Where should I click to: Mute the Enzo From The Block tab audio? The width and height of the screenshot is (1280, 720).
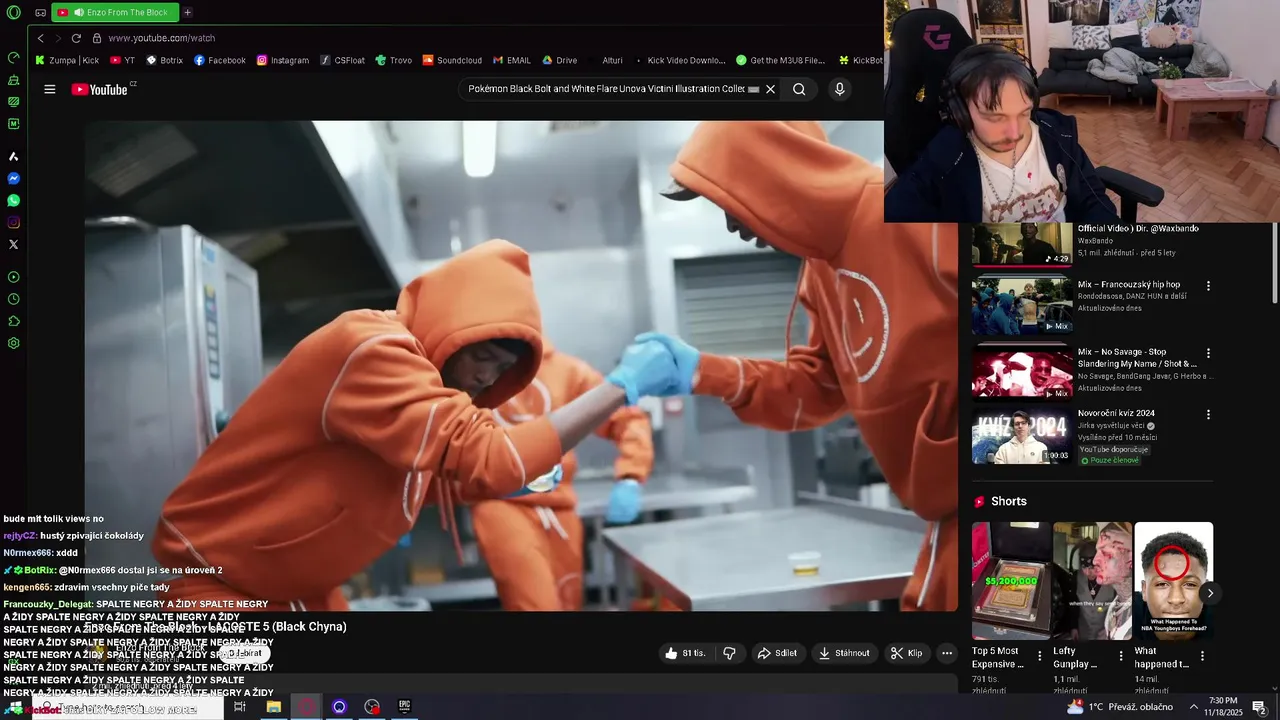[79, 13]
